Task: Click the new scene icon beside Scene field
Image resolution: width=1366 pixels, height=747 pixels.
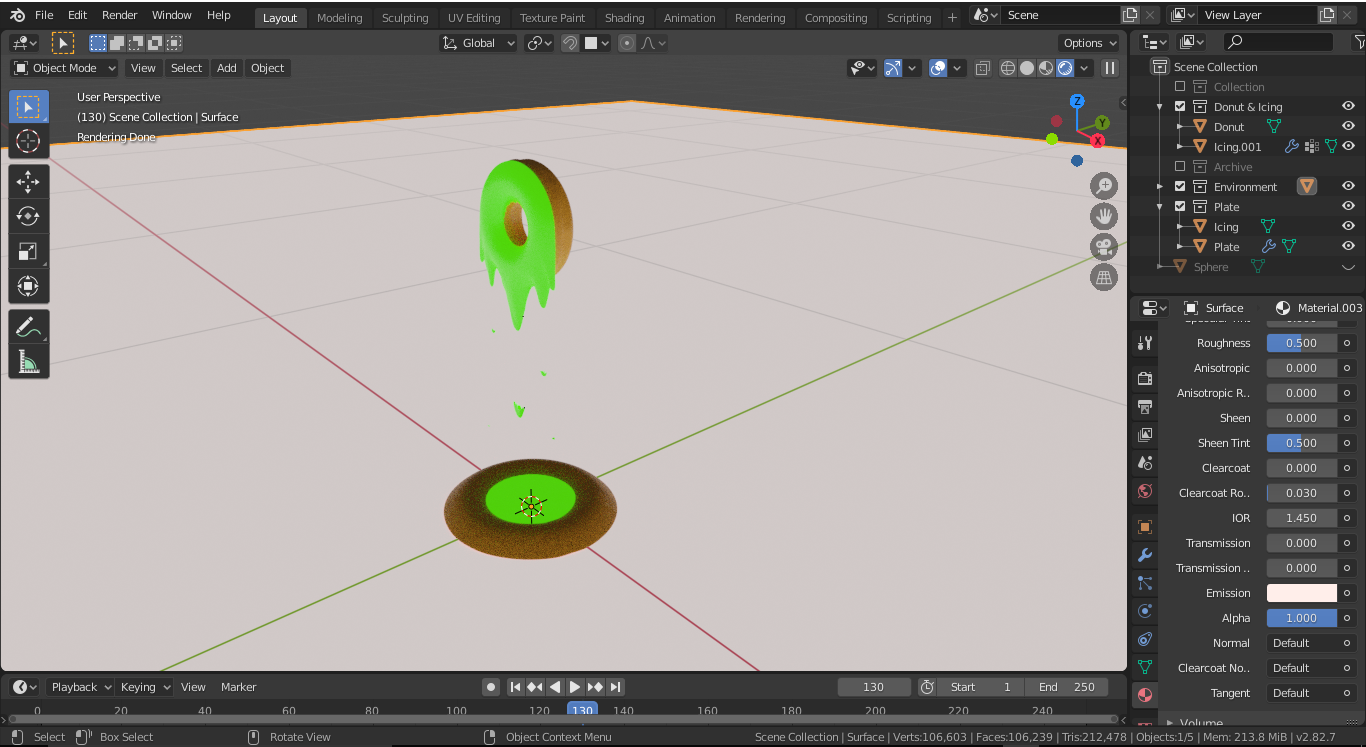Action: tap(1130, 15)
